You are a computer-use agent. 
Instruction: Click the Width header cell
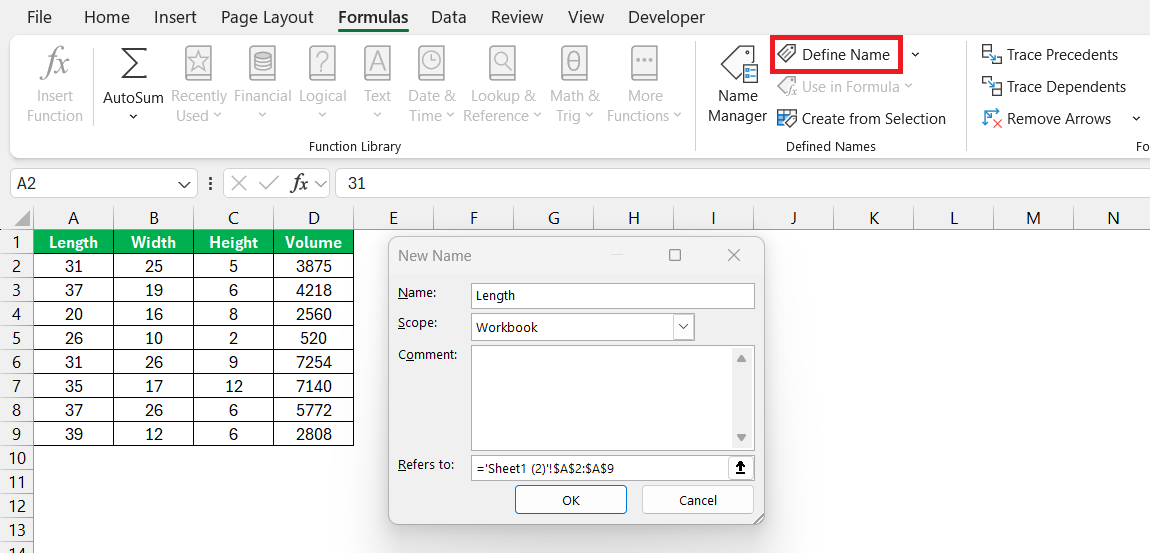(x=153, y=242)
